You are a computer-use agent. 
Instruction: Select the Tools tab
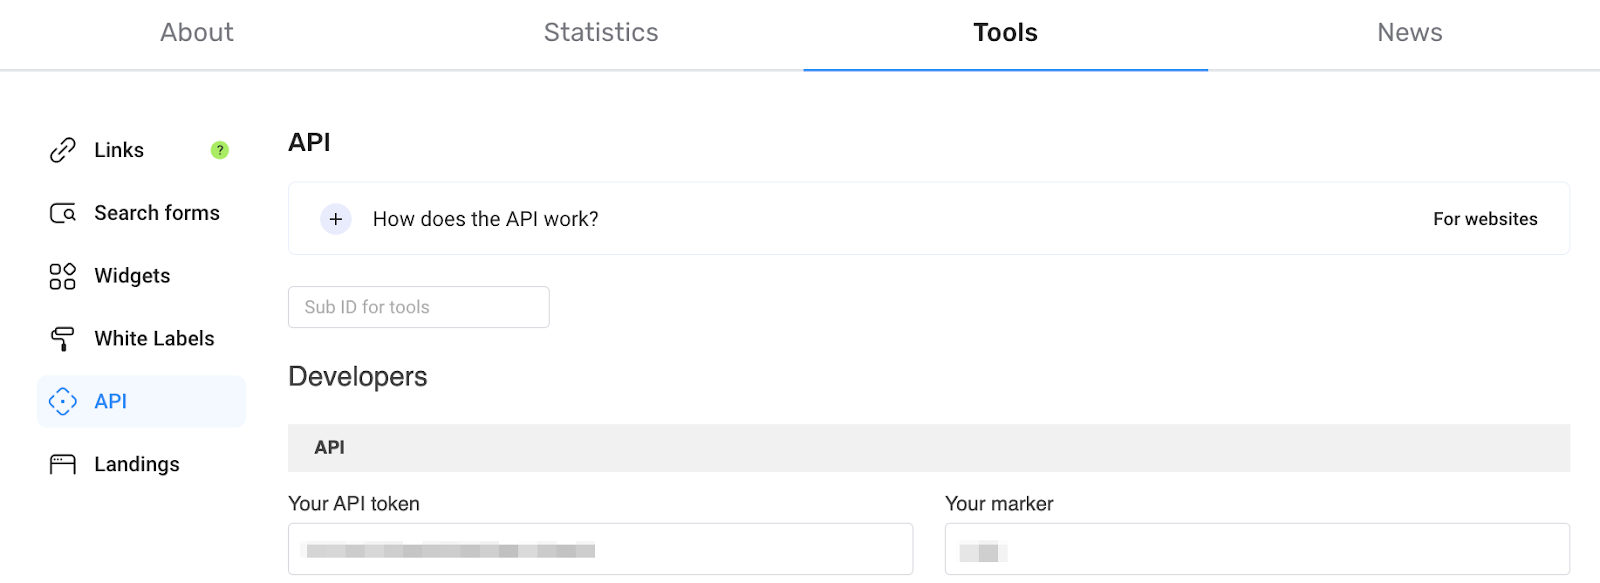coord(1005,33)
